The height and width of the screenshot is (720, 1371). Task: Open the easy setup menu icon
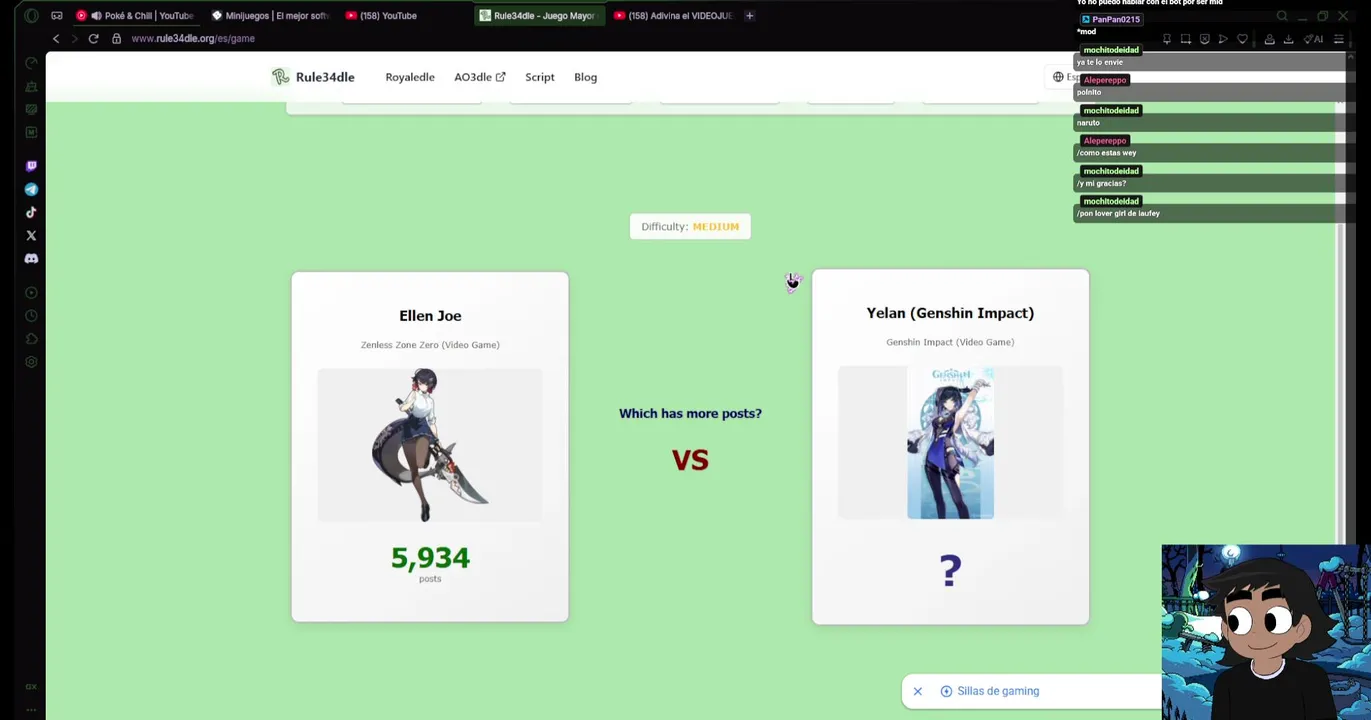point(1339,39)
